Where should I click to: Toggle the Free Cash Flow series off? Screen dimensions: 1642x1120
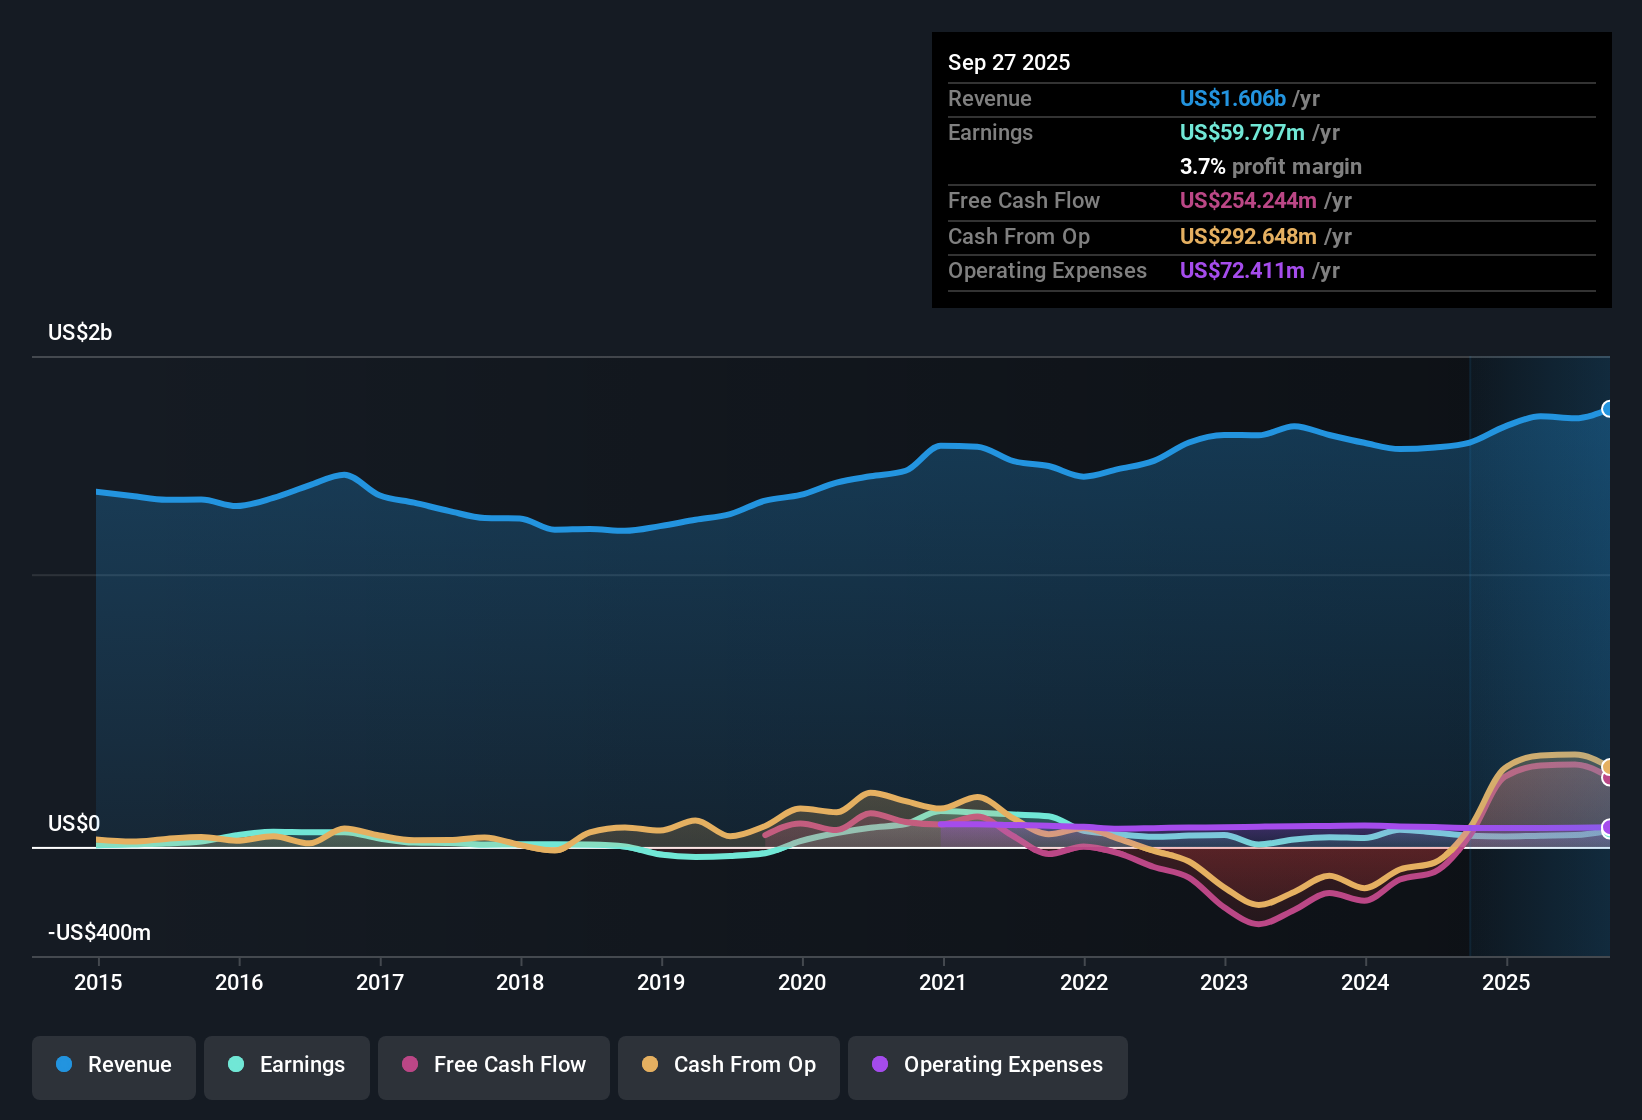tap(493, 1067)
